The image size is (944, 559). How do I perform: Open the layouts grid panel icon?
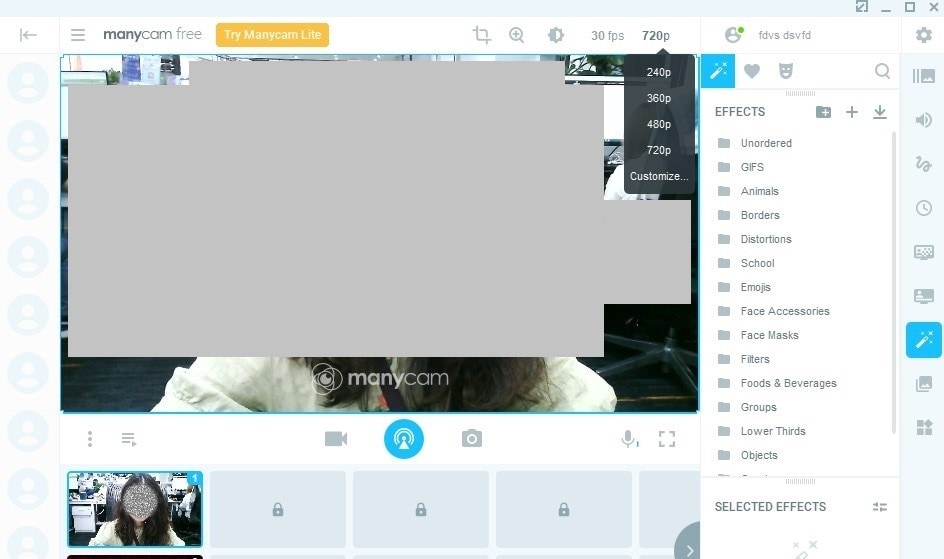coord(924,428)
